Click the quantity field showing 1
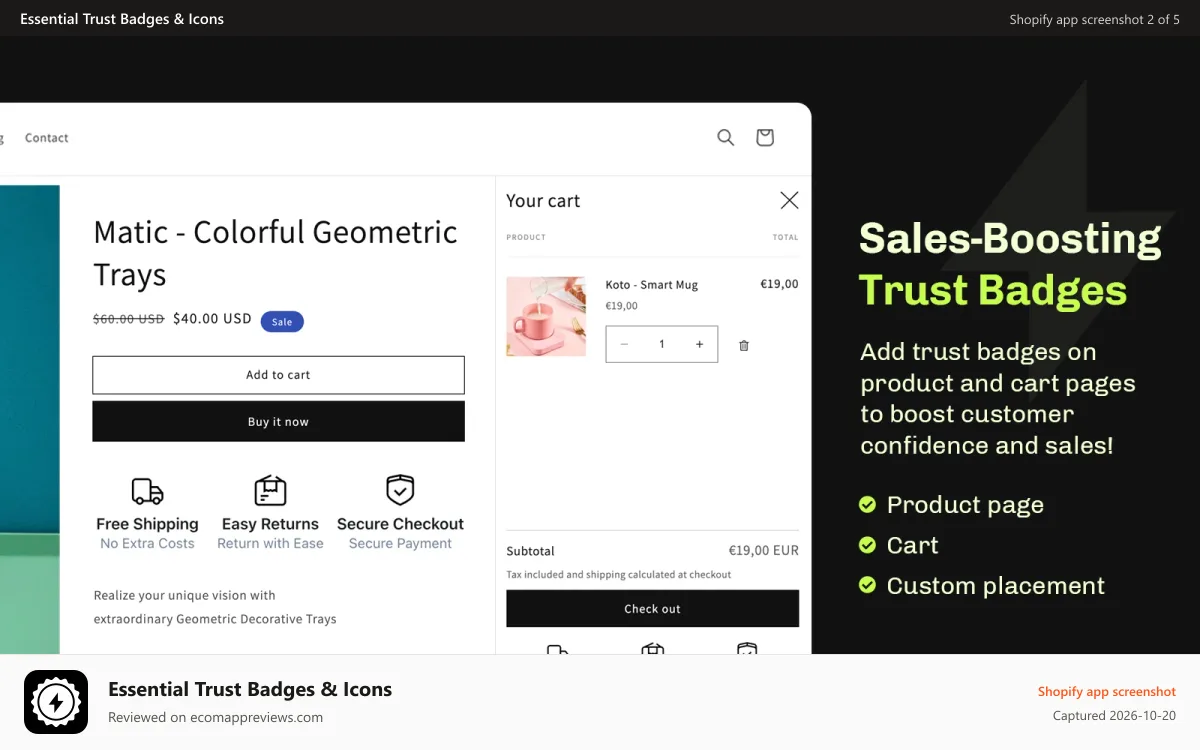The height and width of the screenshot is (750, 1200). coord(661,344)
